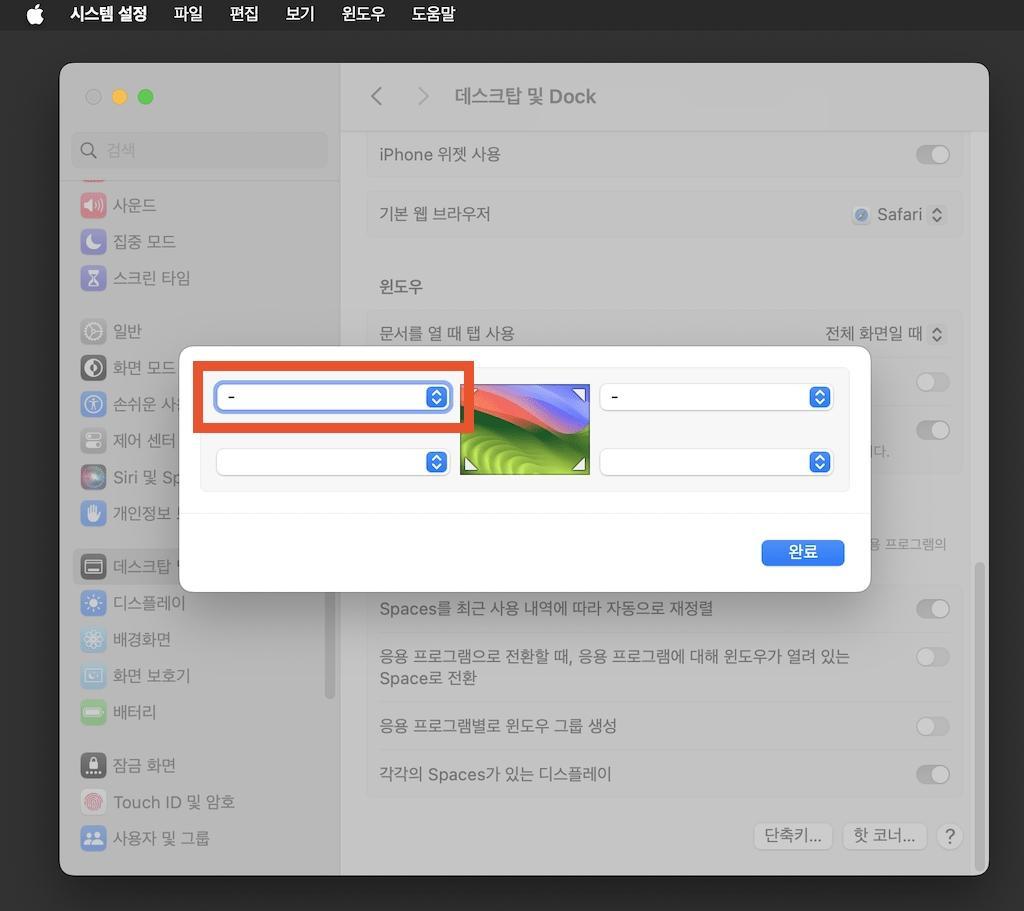The width and height of the screenshot is (1024, 911).
Task: Open the 기본 웹 브라우저 Safari dropdown
Action: click(899, 215)
